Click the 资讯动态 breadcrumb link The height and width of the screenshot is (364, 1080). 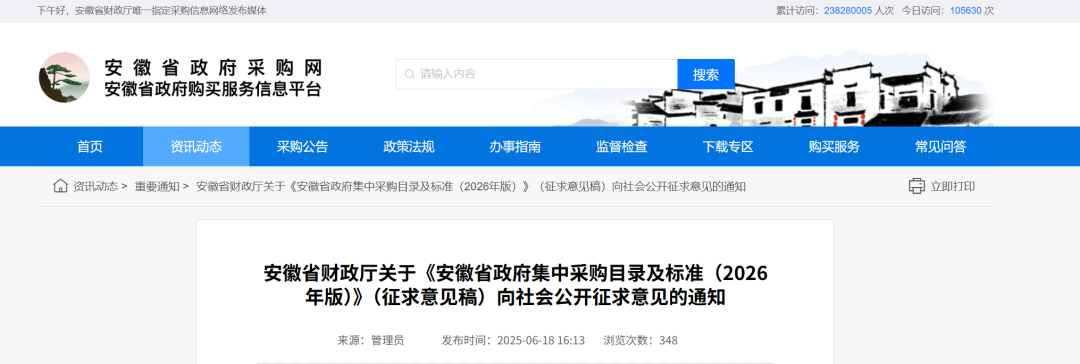click(95, 186)
